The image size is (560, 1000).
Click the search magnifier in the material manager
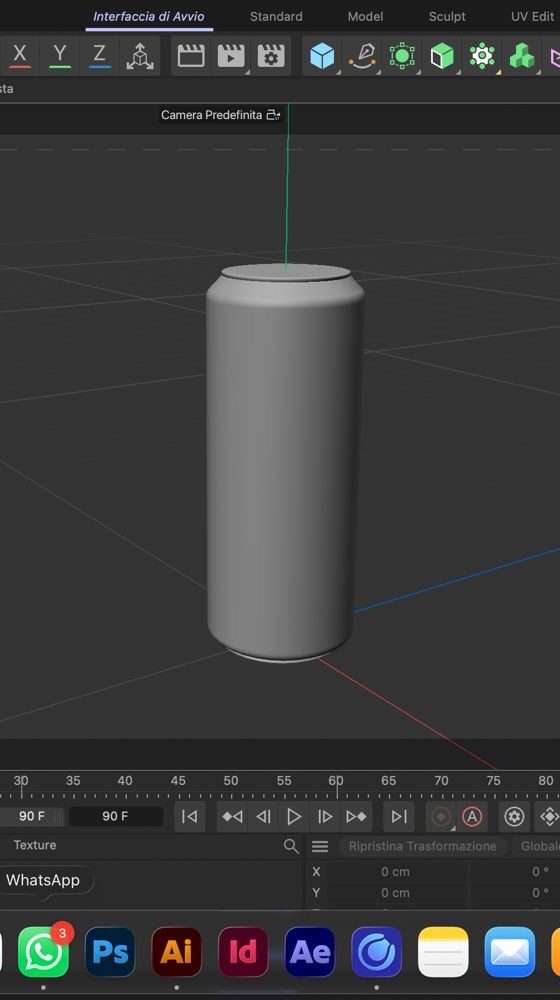291,846
